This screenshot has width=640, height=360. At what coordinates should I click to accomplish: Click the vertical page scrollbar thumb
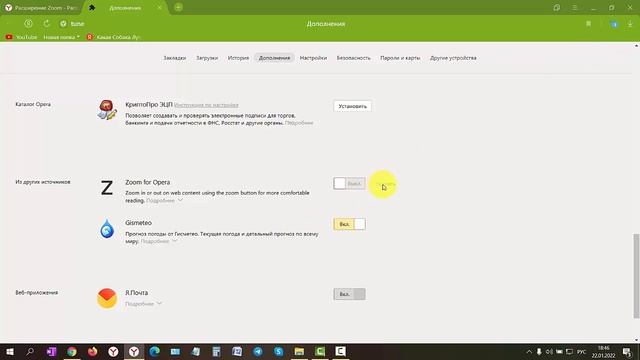636,276
